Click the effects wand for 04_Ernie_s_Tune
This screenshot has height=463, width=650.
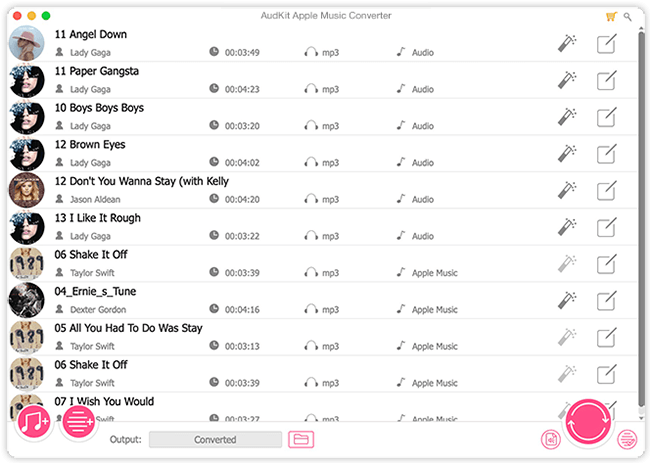567,301
